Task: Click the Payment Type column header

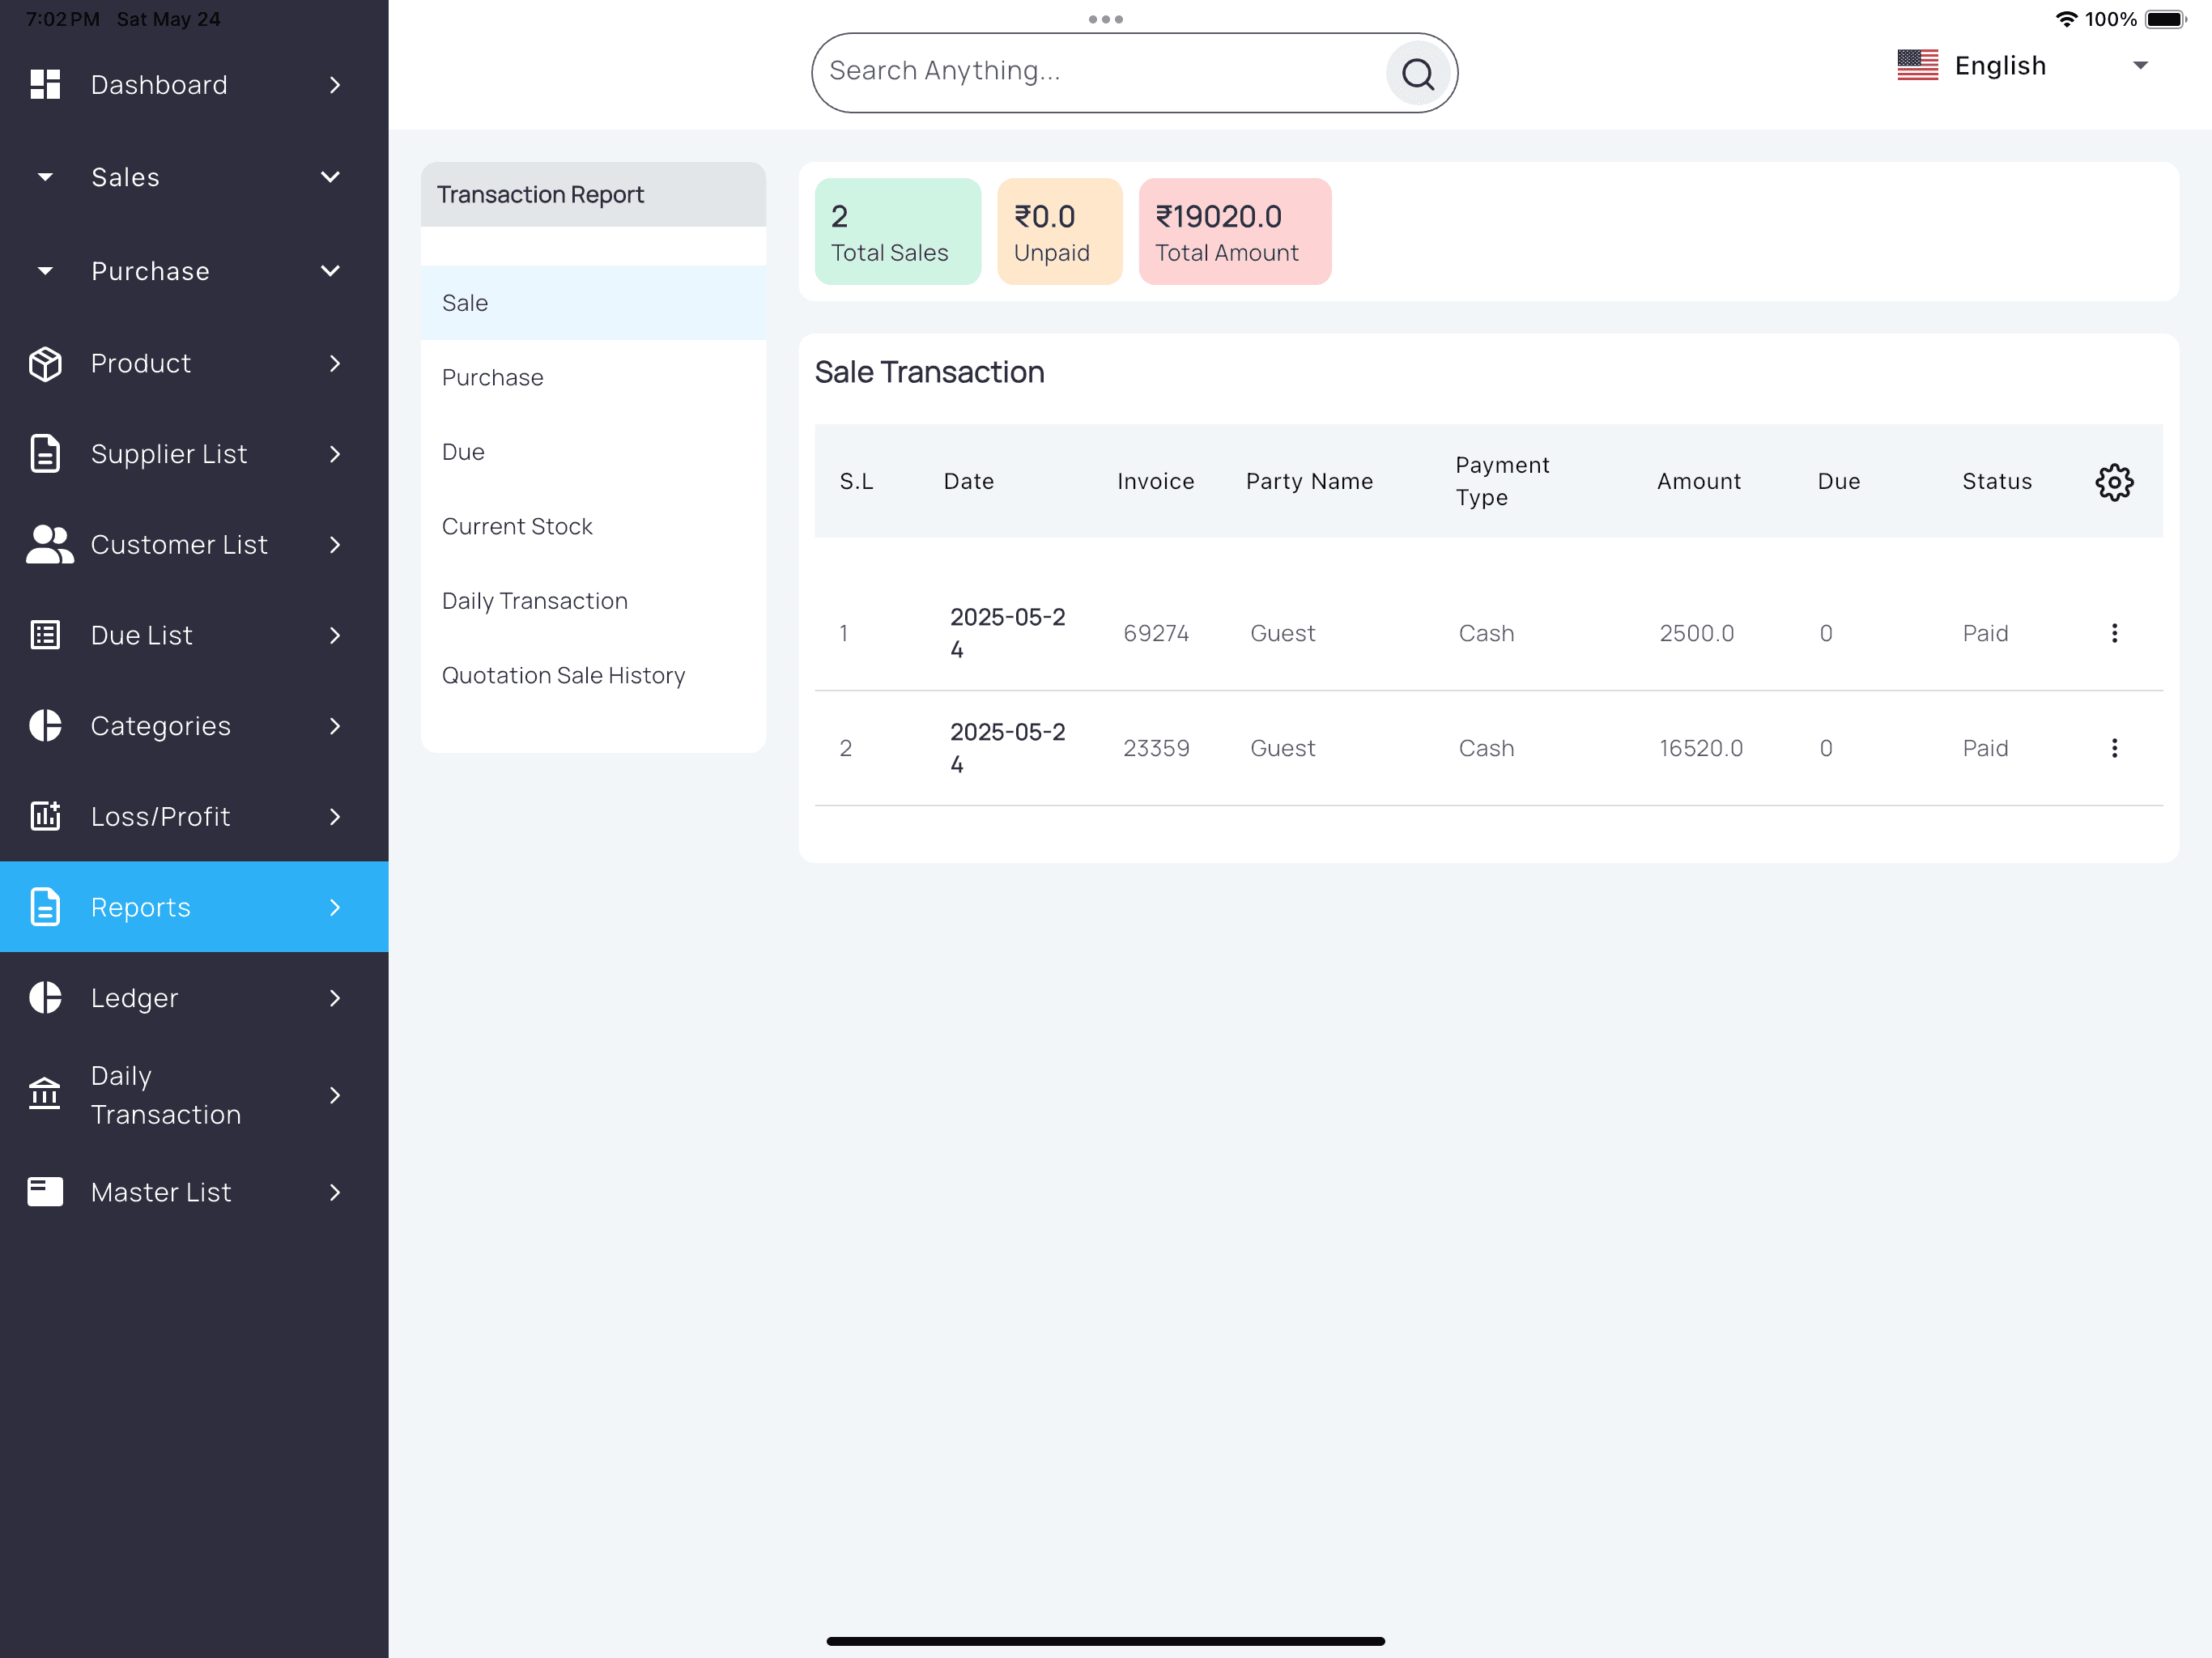Action: click(1502, 482)
